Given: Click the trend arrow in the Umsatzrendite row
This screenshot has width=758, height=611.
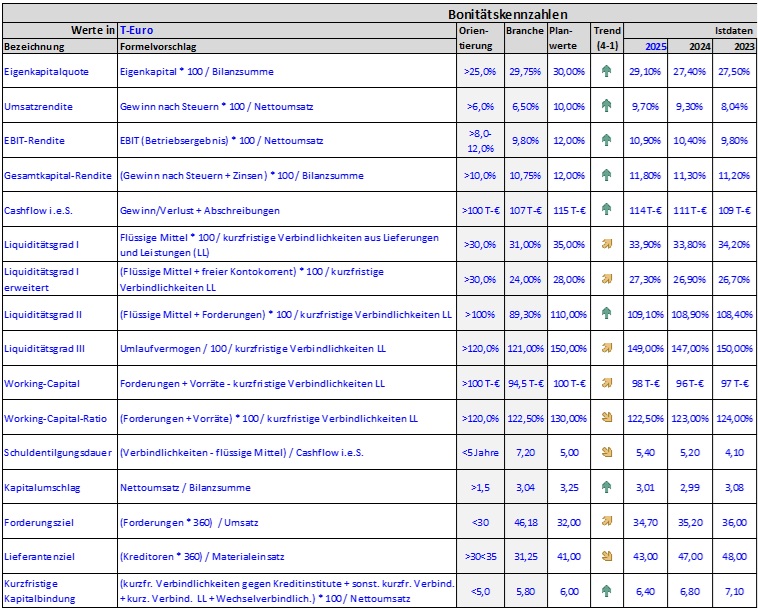Looking at the screenshot, I should (x=607, y=106).
